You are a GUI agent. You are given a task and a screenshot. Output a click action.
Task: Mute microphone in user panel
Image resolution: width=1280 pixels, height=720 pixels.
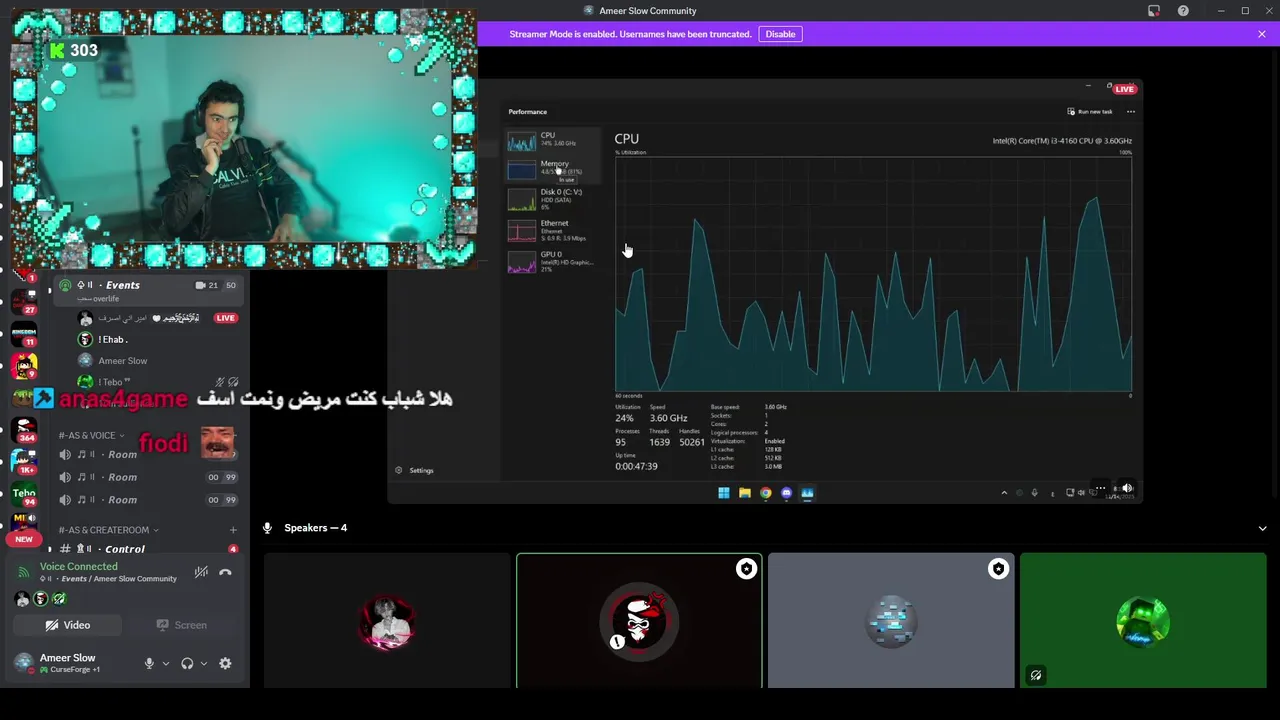tap(149, 663)
